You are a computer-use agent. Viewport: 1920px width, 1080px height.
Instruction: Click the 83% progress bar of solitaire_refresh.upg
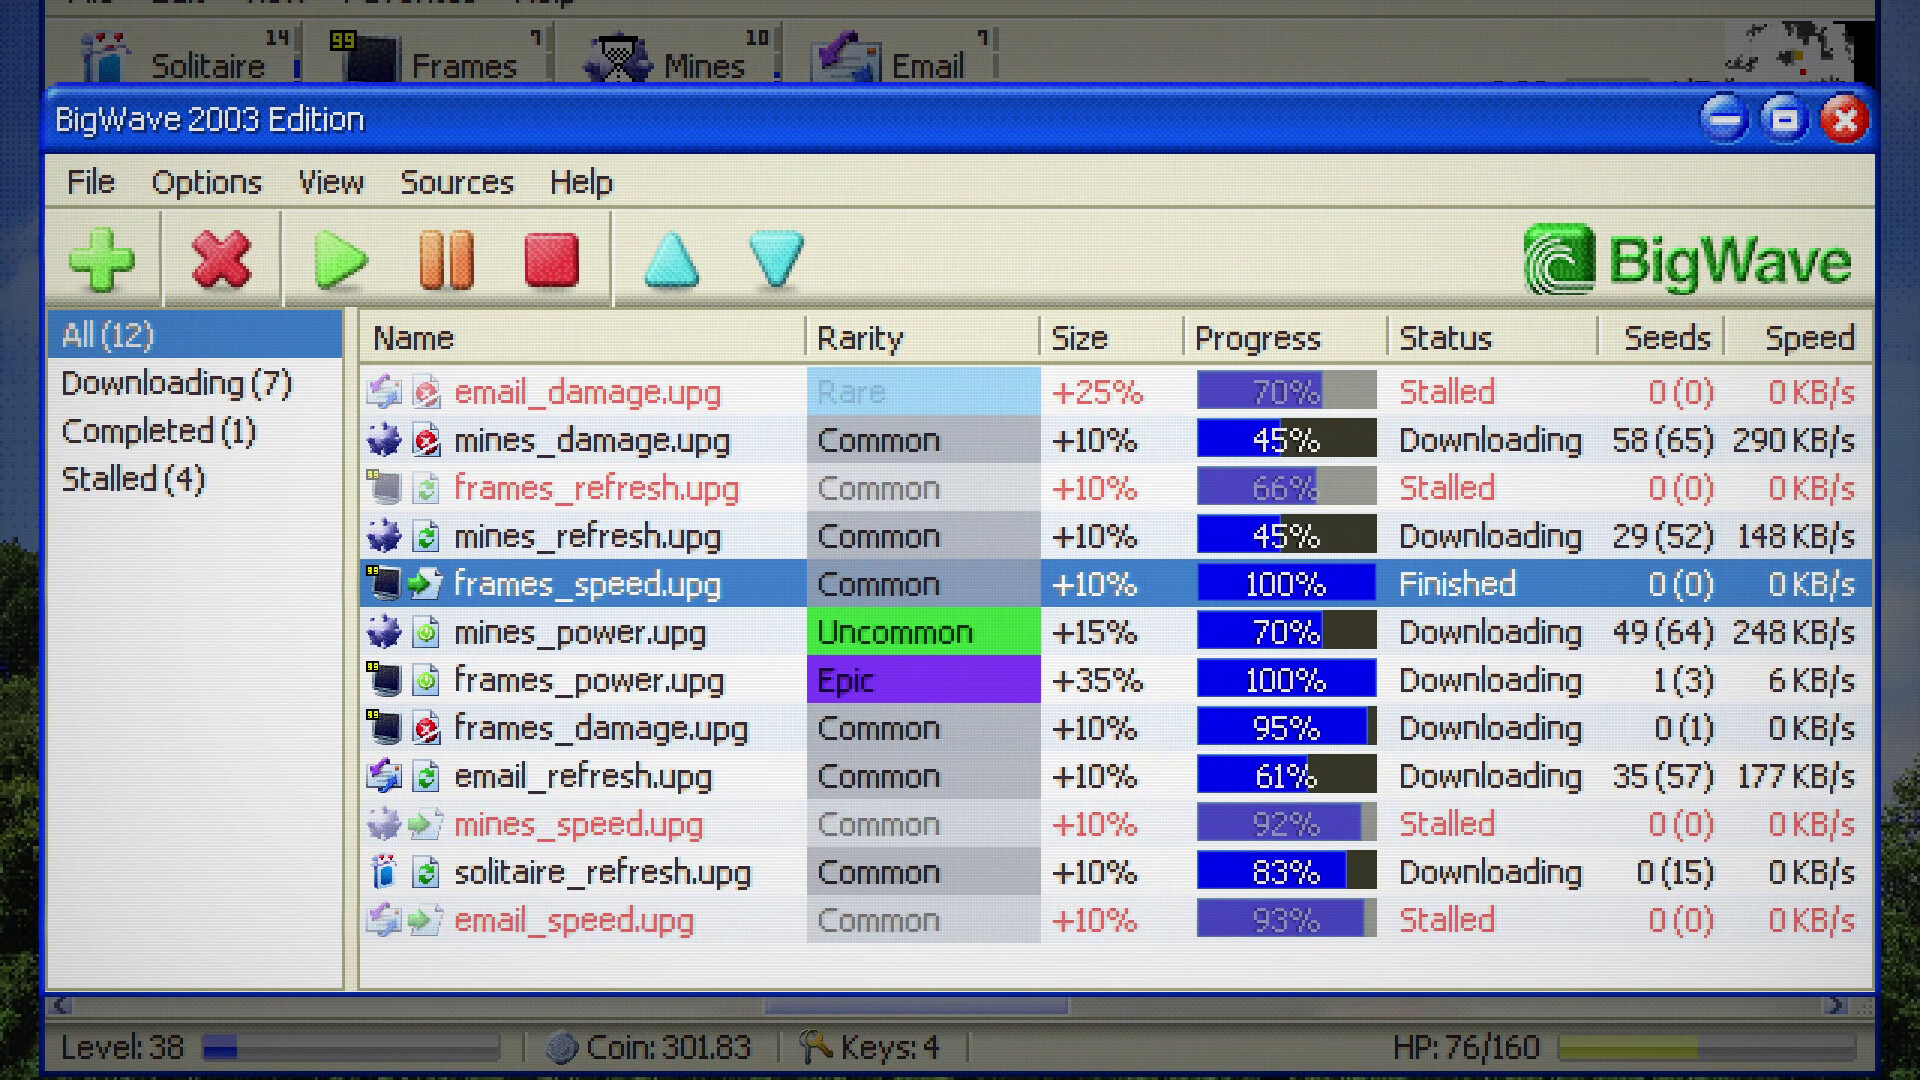(1286, 872)
